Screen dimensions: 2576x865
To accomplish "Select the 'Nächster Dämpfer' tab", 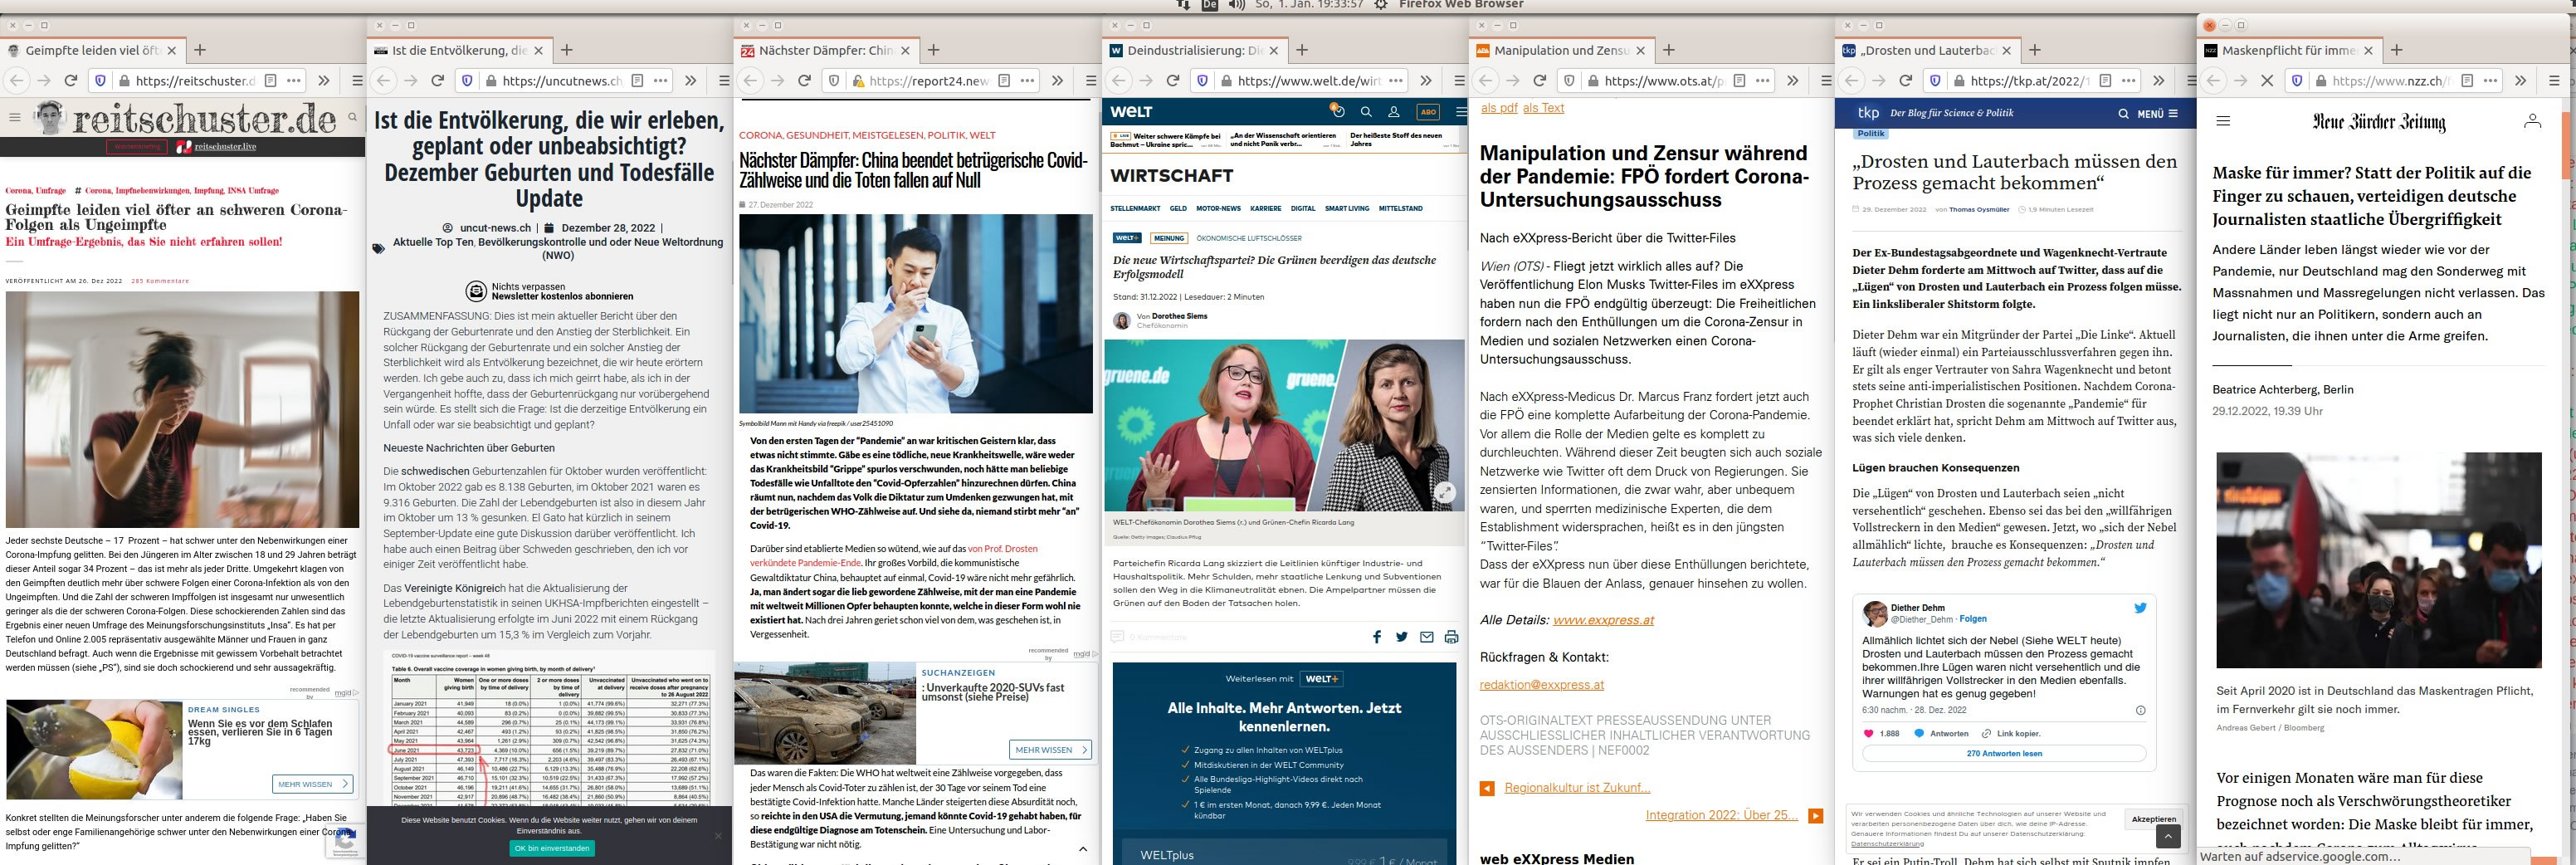I will click(x=827, y=50).
